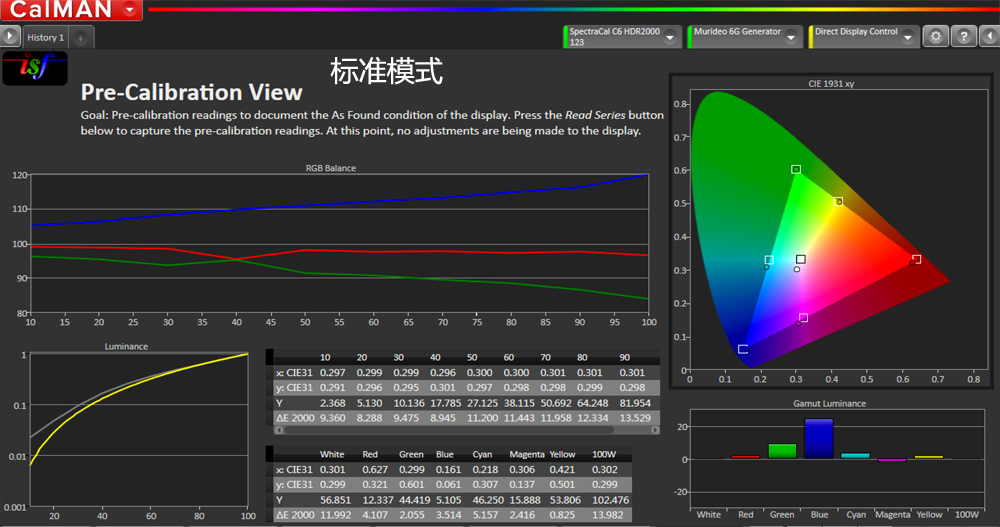The height and width of the screenshot is (527, 1000).
Task: Click the green primary target on CIE chart
Action: pos(796,170)
